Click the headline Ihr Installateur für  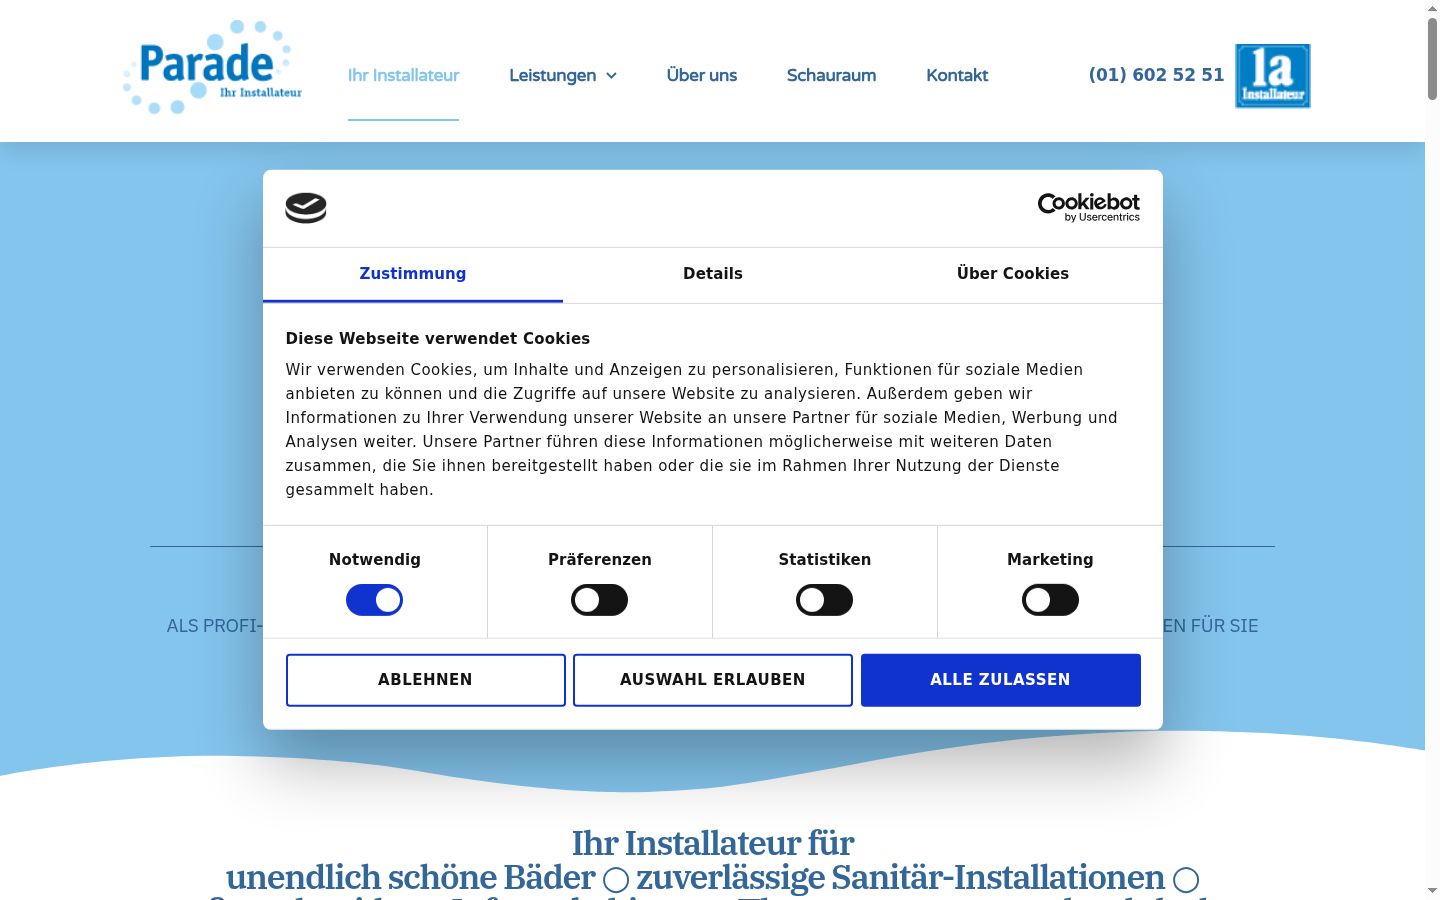(713, 843)
